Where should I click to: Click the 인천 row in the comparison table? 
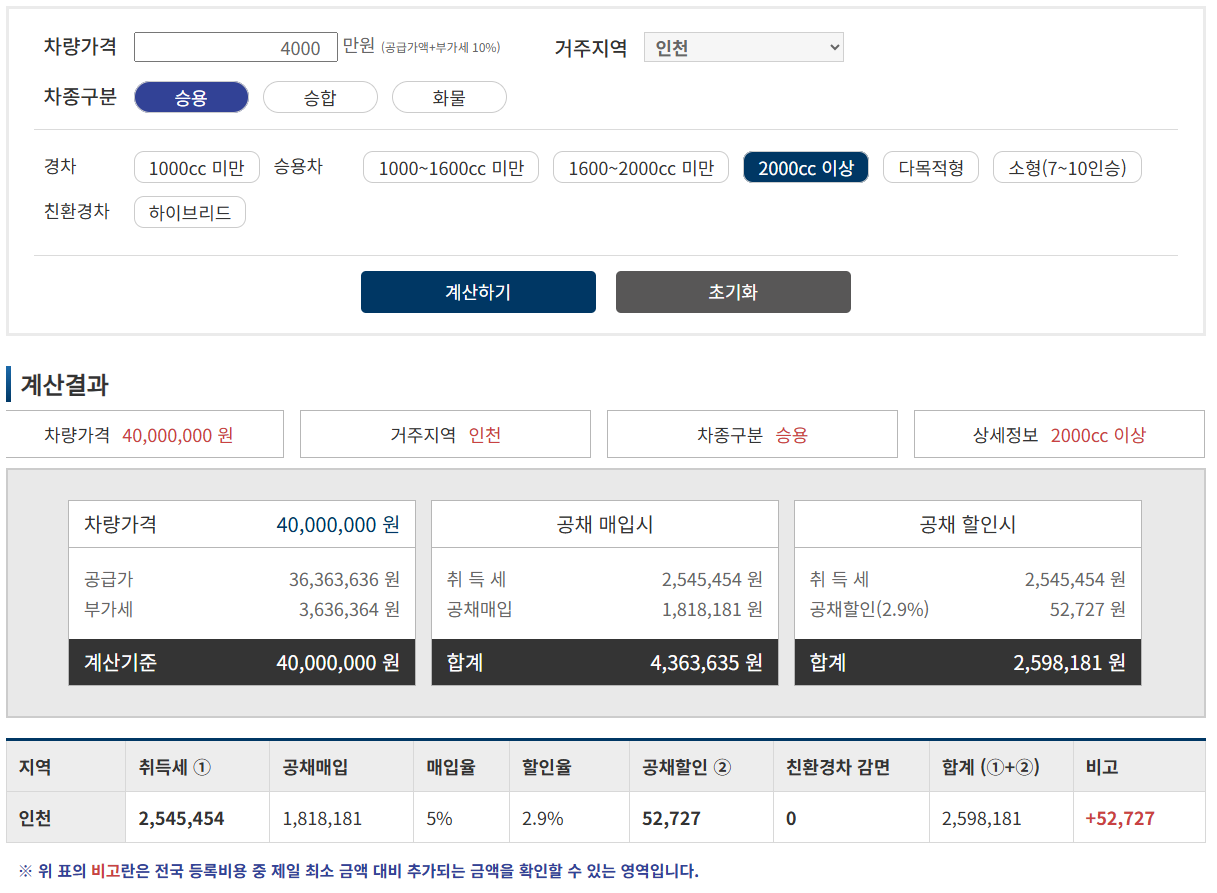64,817
